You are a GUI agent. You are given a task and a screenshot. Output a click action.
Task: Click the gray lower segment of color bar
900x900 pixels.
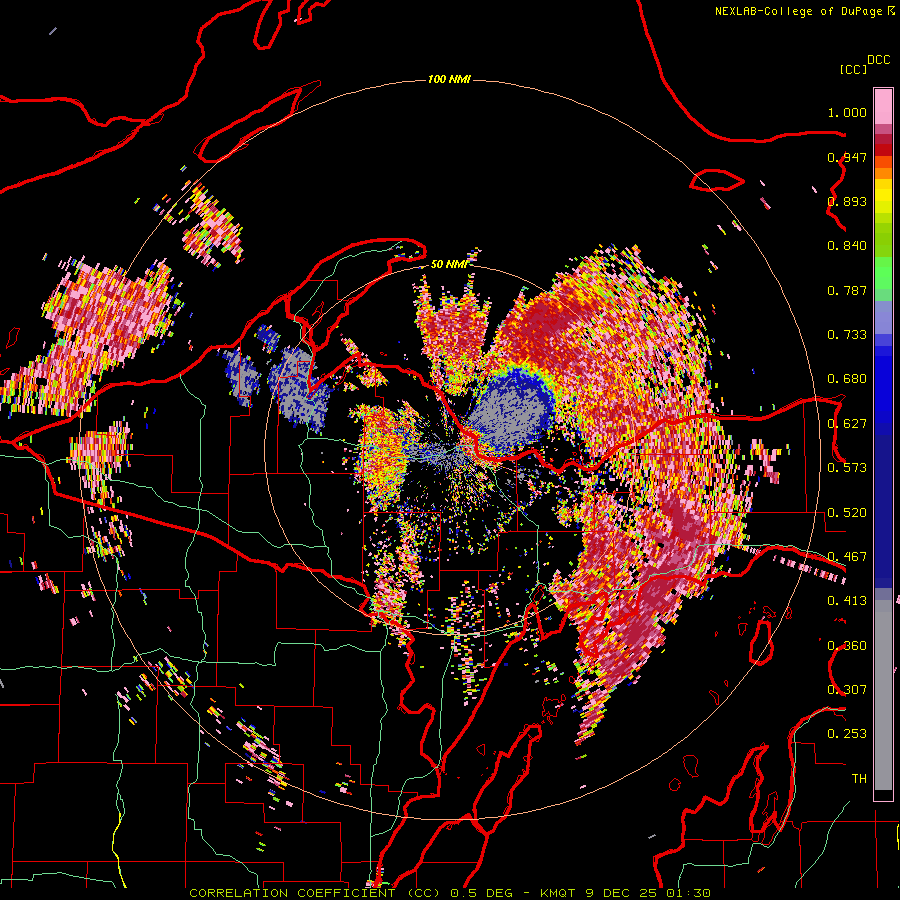tap(883, 695)
